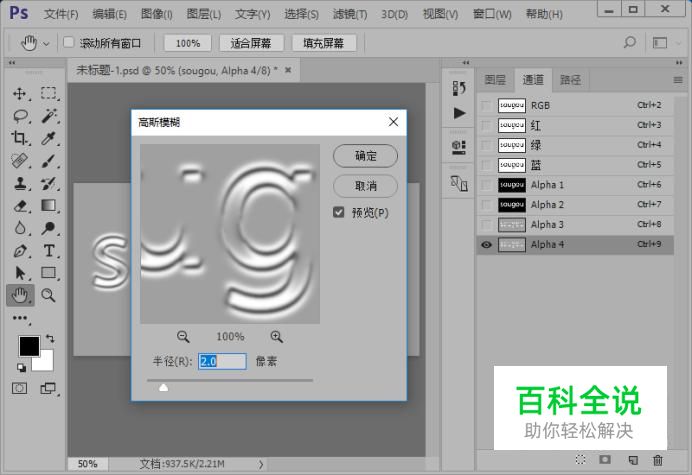
Task: Open the 选择 (Select) menu
Action: coord(301,14)
